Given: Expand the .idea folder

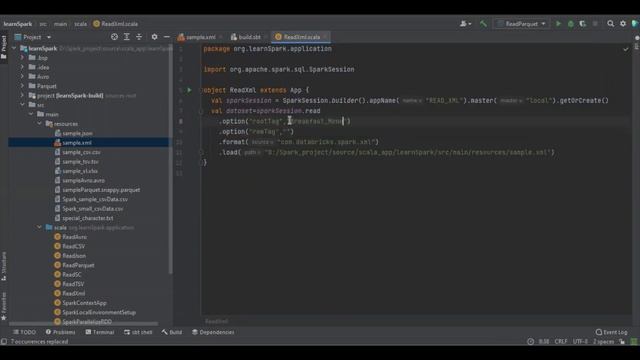Looking at the screenshot, I should click(22, 67).
